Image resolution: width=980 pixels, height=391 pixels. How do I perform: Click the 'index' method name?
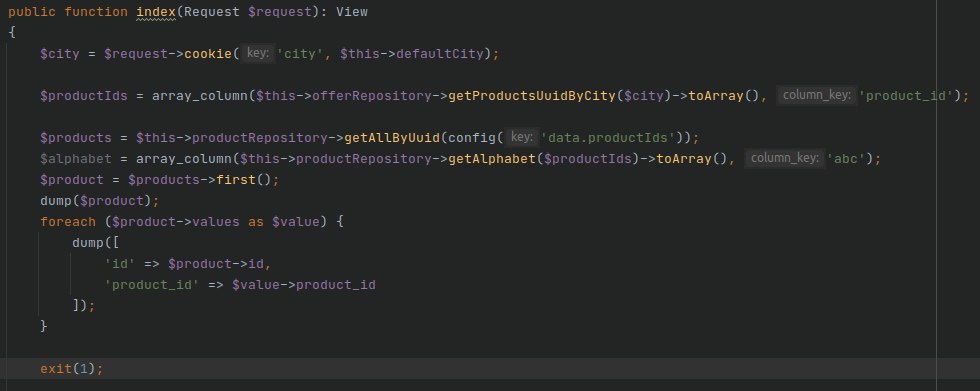point(156,12)
